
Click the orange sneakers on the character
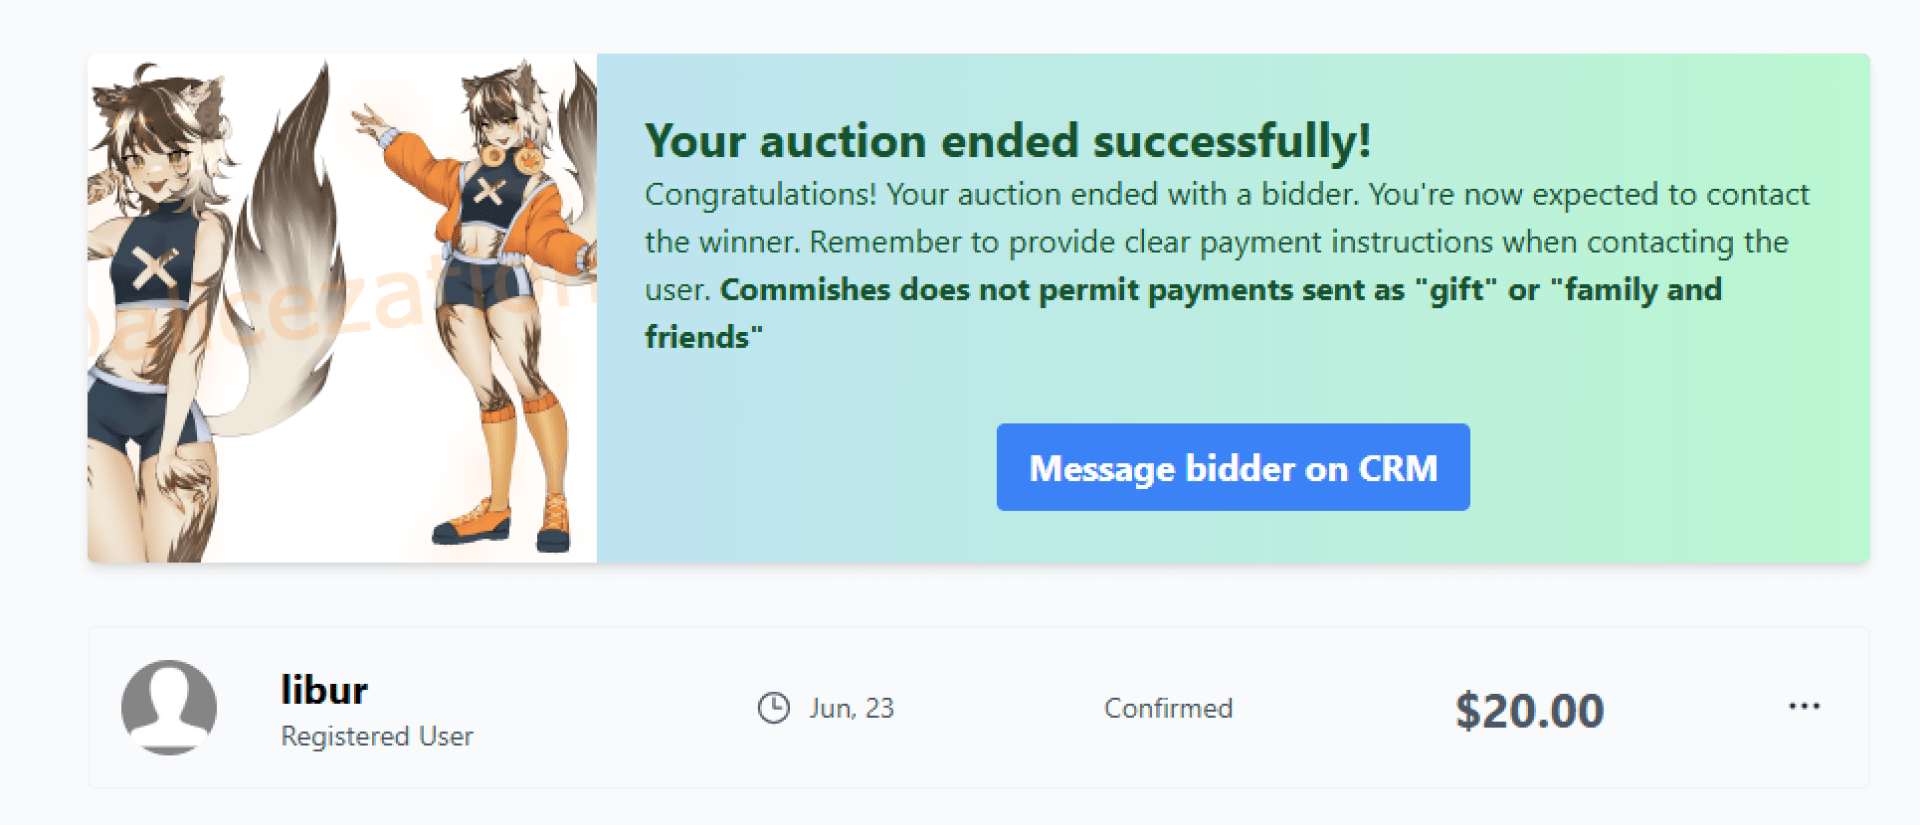(x=475, y=522)
